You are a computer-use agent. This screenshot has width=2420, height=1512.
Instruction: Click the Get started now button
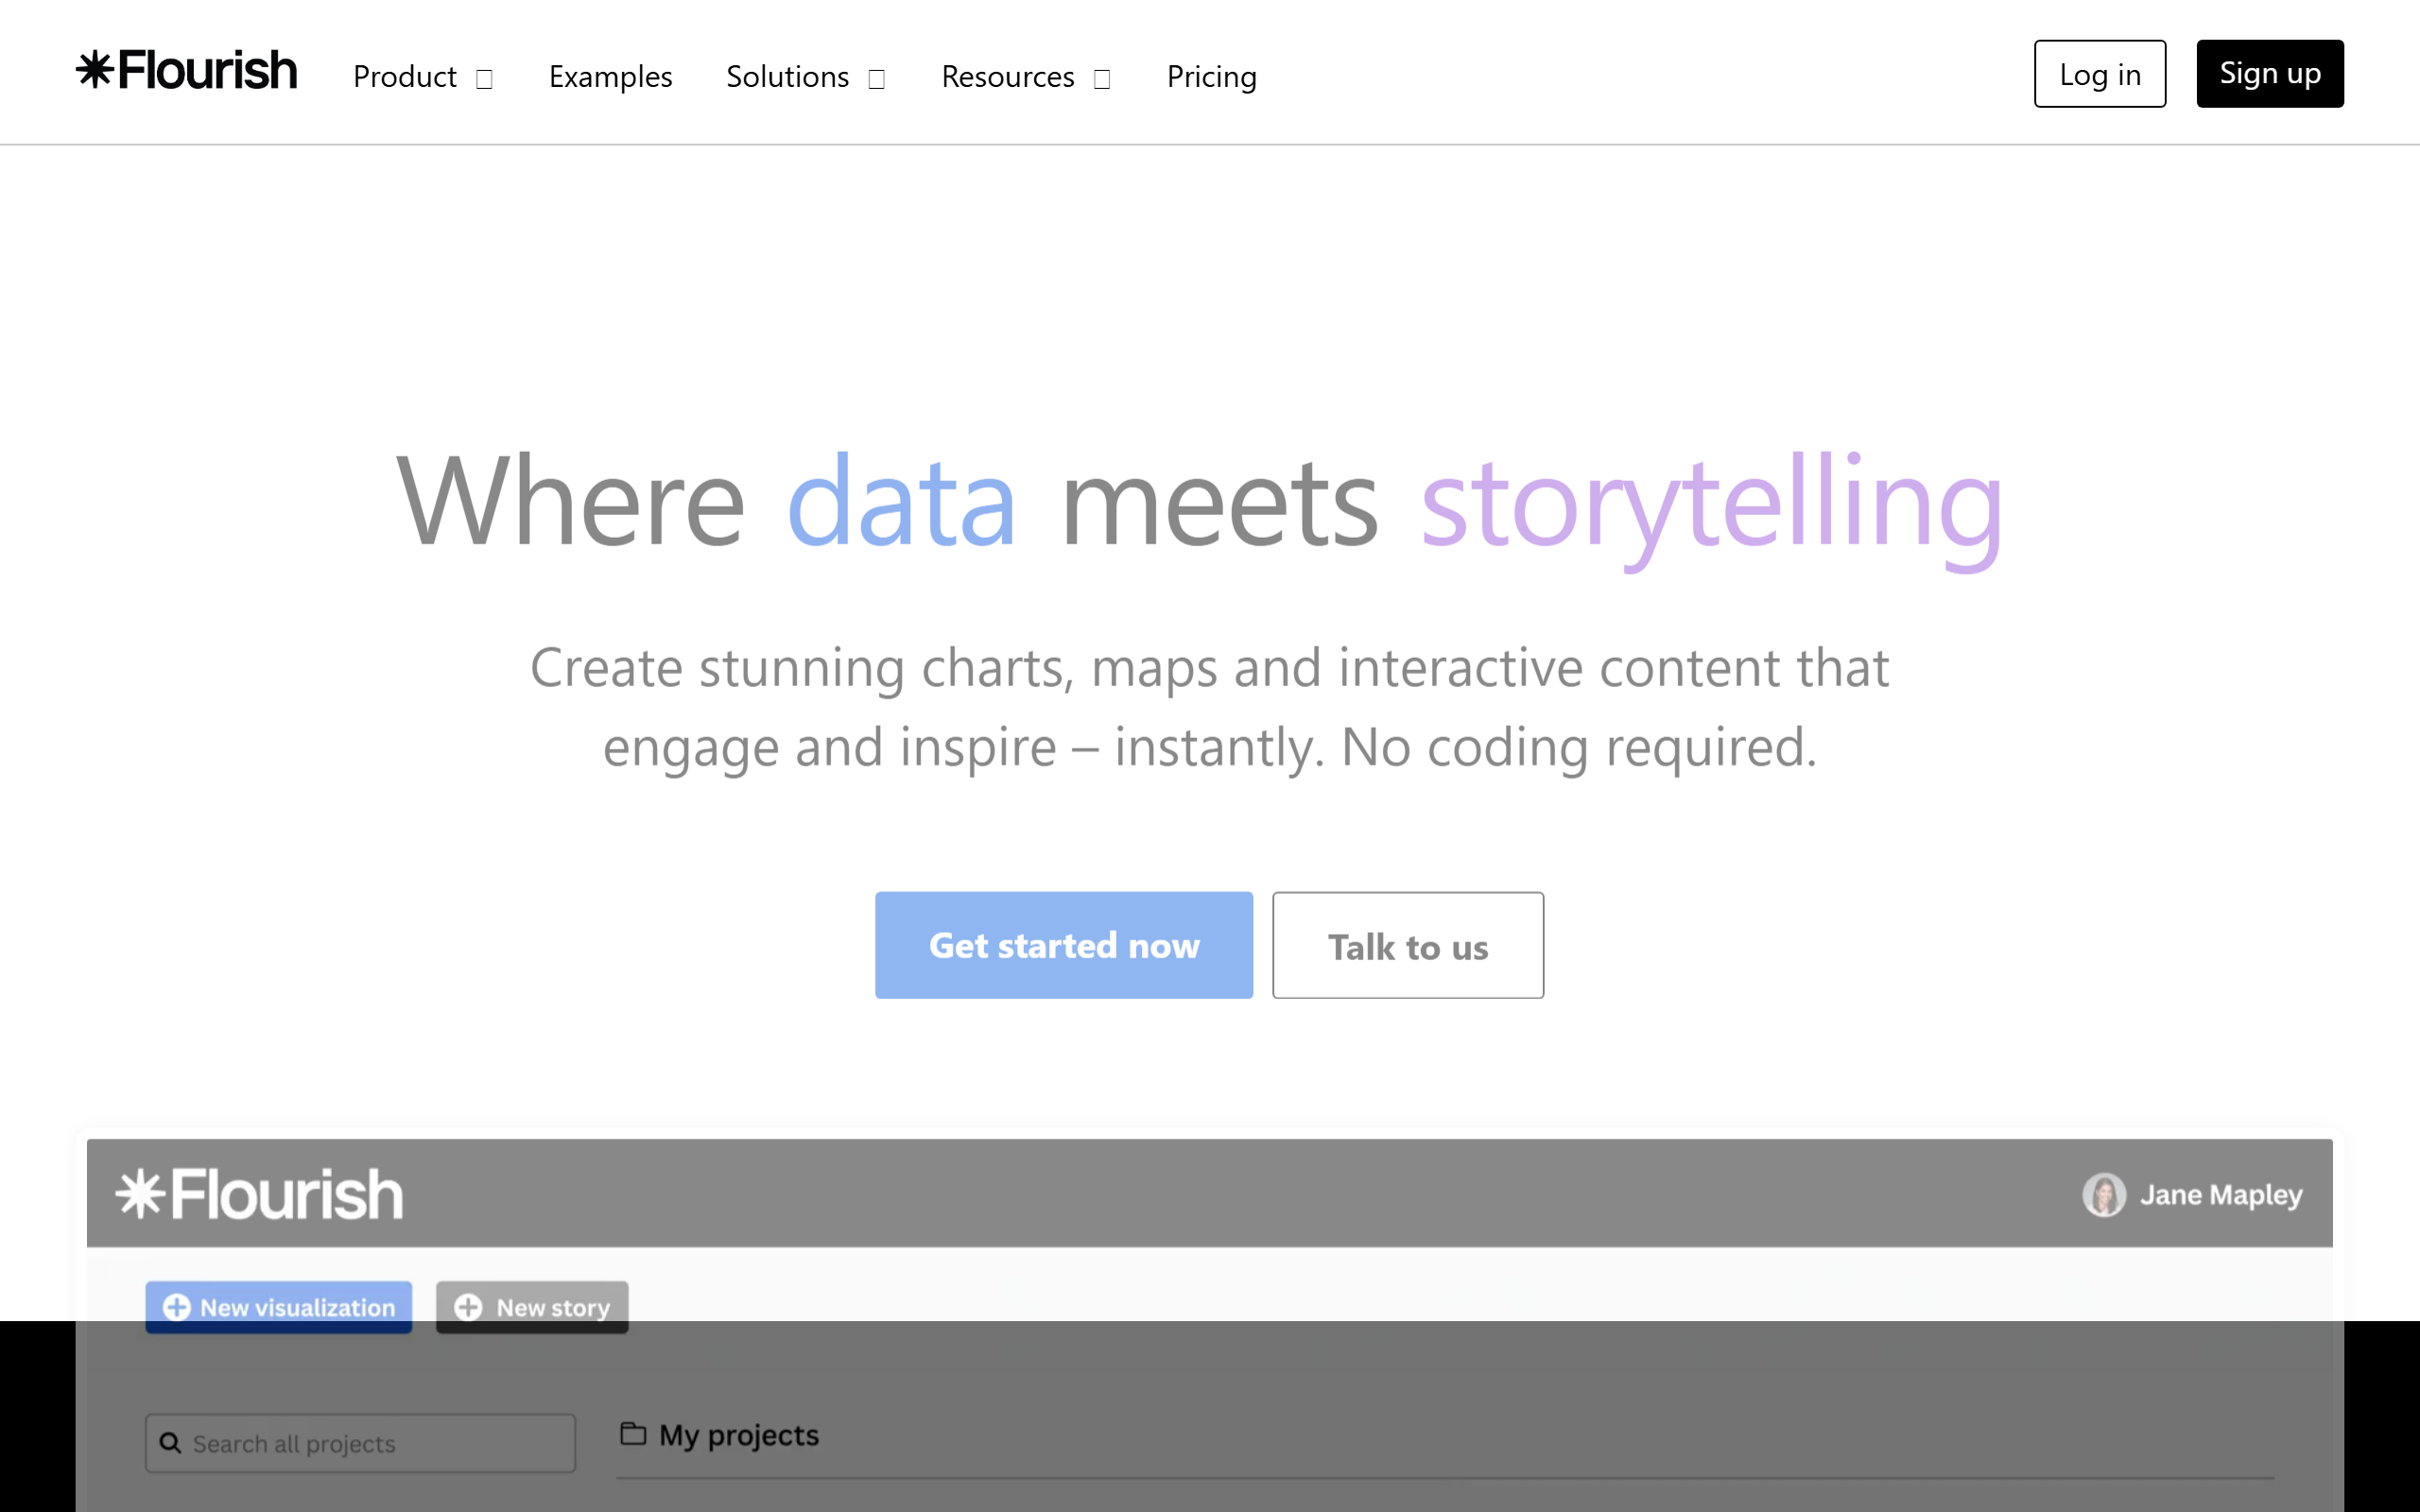tap(1063, 945)
